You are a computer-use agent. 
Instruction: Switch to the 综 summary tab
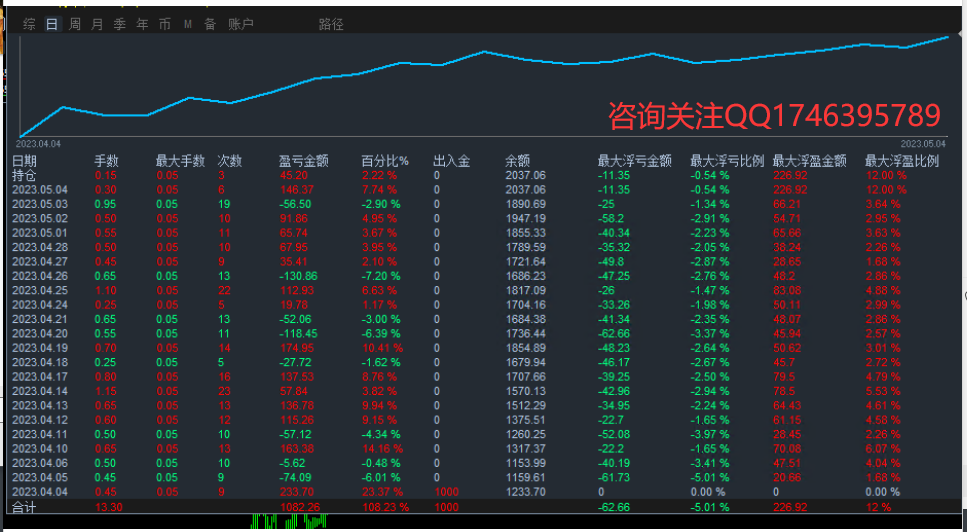tap(30, 24)
